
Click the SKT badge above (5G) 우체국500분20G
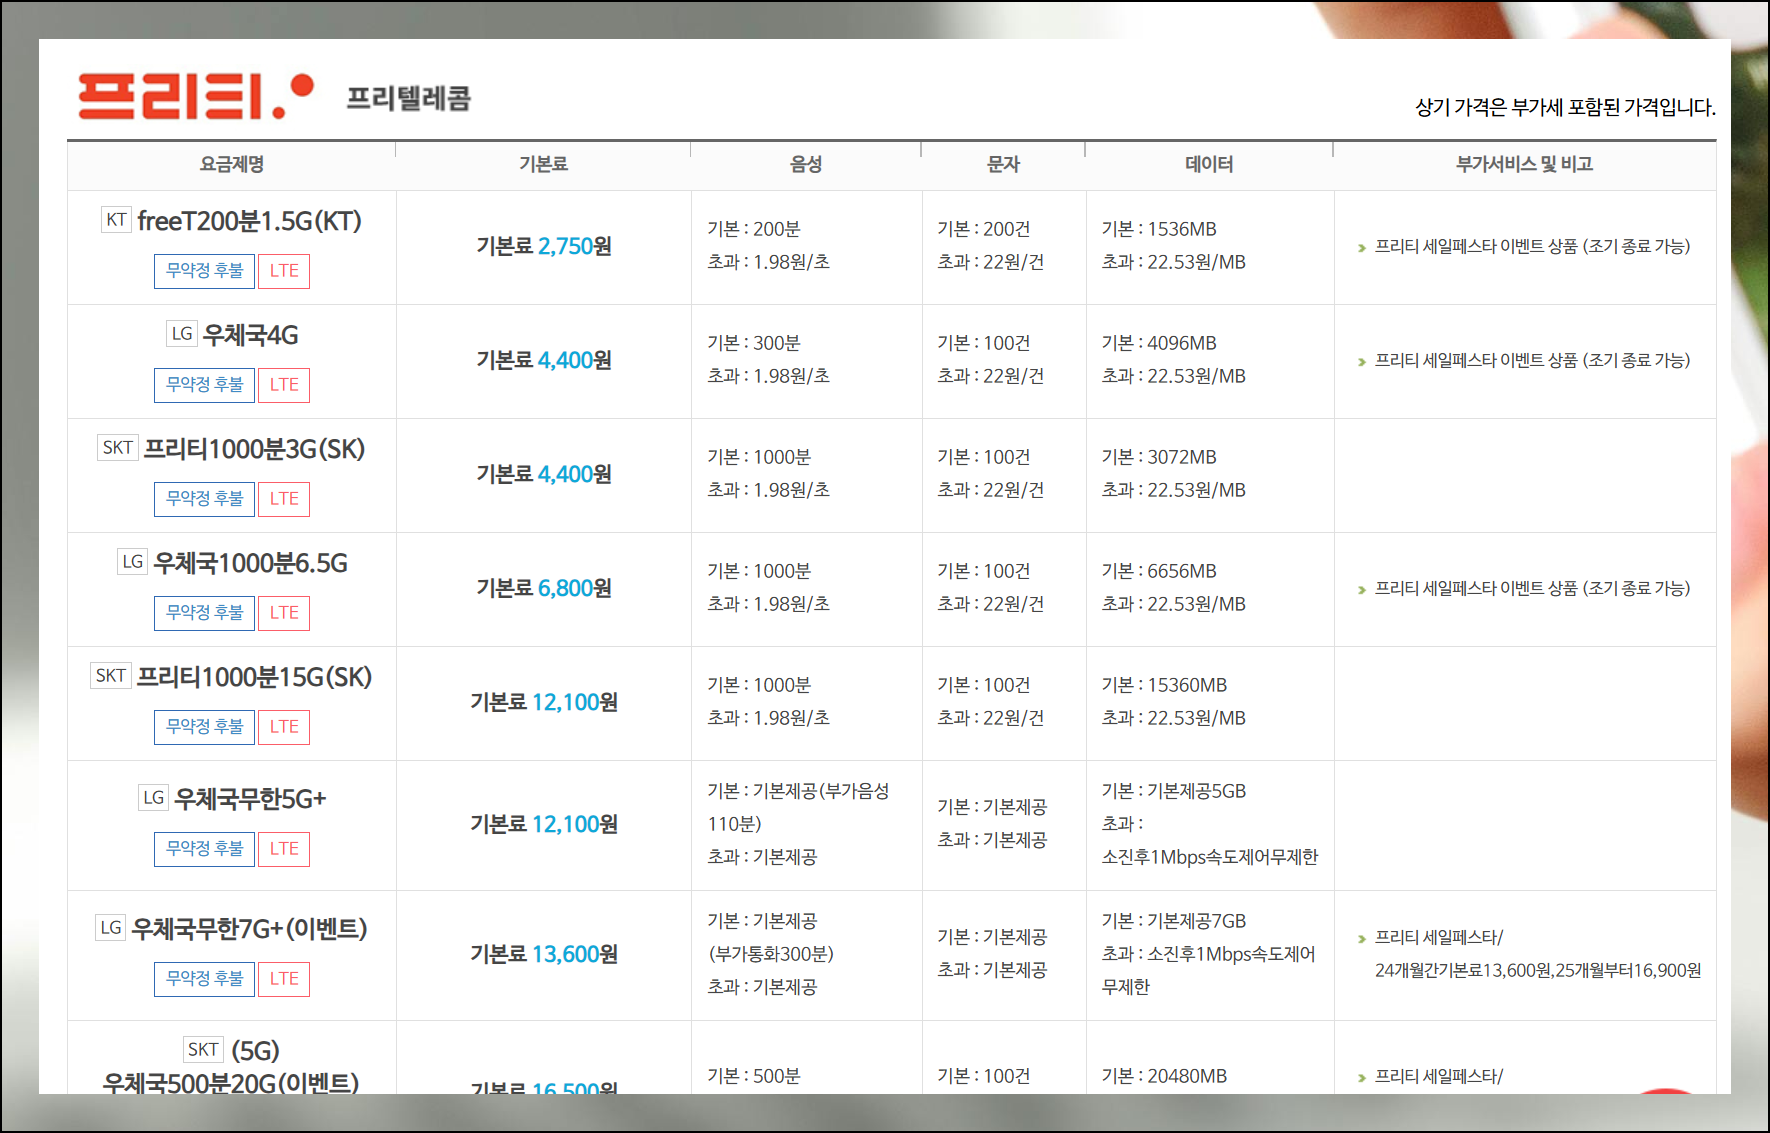coord(203,1050)
